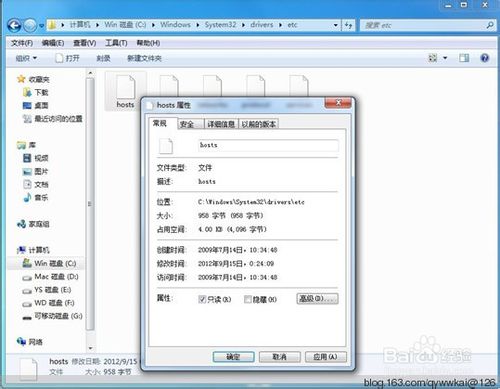This screenshot has height=389, width=500.
Task: Click the search magnifier icon
Action: pos(490,25)
